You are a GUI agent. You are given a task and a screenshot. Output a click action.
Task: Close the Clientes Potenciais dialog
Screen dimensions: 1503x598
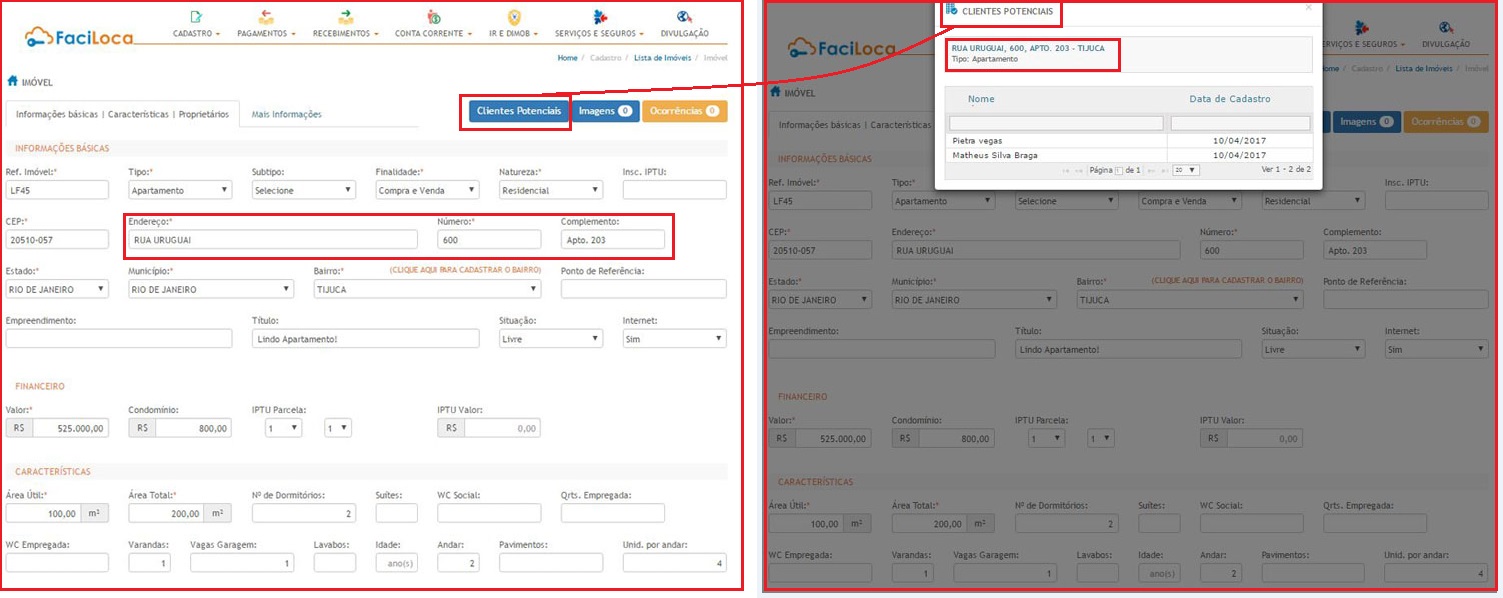click(x=1309, y=7)
